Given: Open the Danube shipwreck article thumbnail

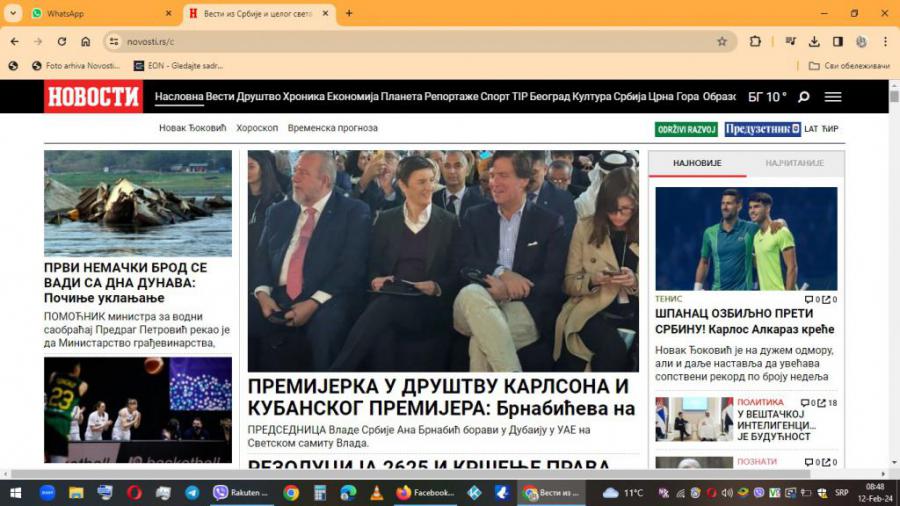Looking at the screenshot, I should coord(138,203).
